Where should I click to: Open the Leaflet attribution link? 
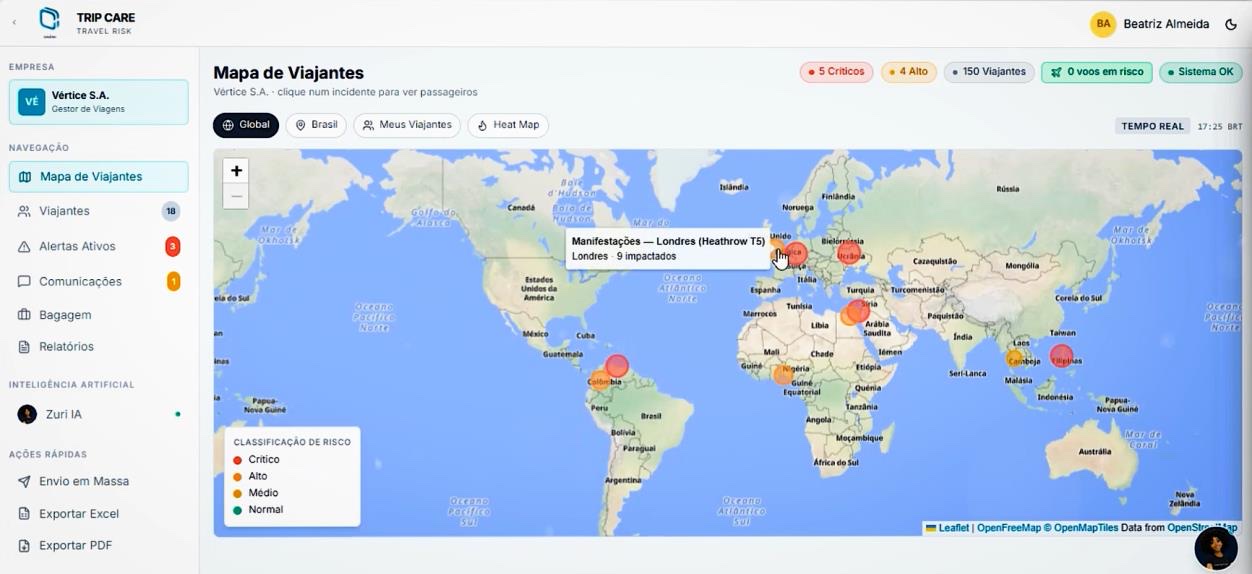click(x=953, y=528)
